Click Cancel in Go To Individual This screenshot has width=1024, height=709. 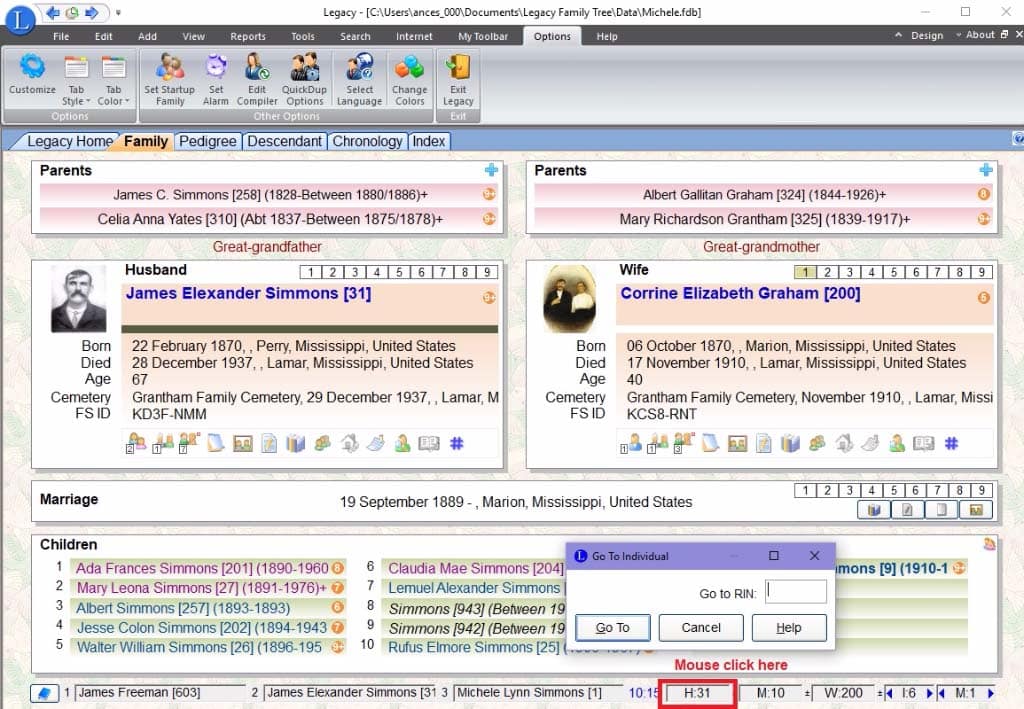[x=701, y=627]
